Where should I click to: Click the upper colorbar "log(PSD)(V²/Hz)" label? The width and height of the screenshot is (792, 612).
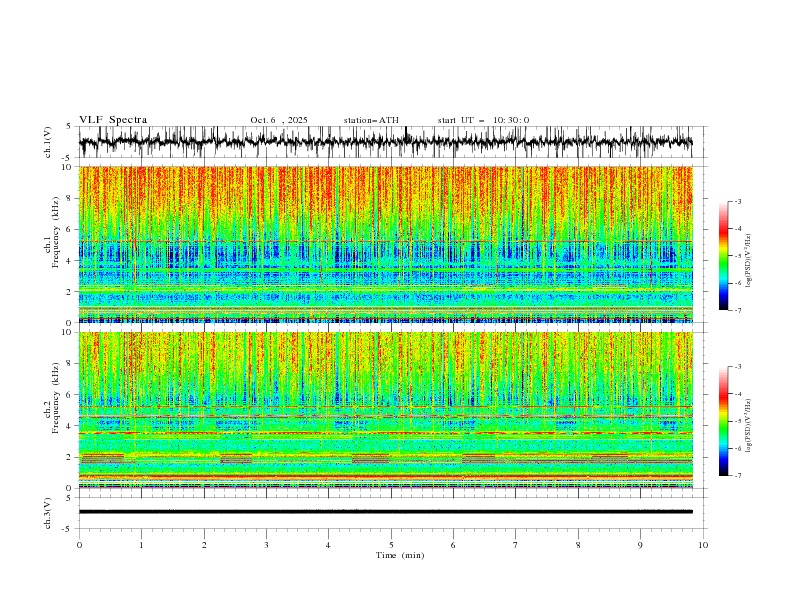[750, 261]
